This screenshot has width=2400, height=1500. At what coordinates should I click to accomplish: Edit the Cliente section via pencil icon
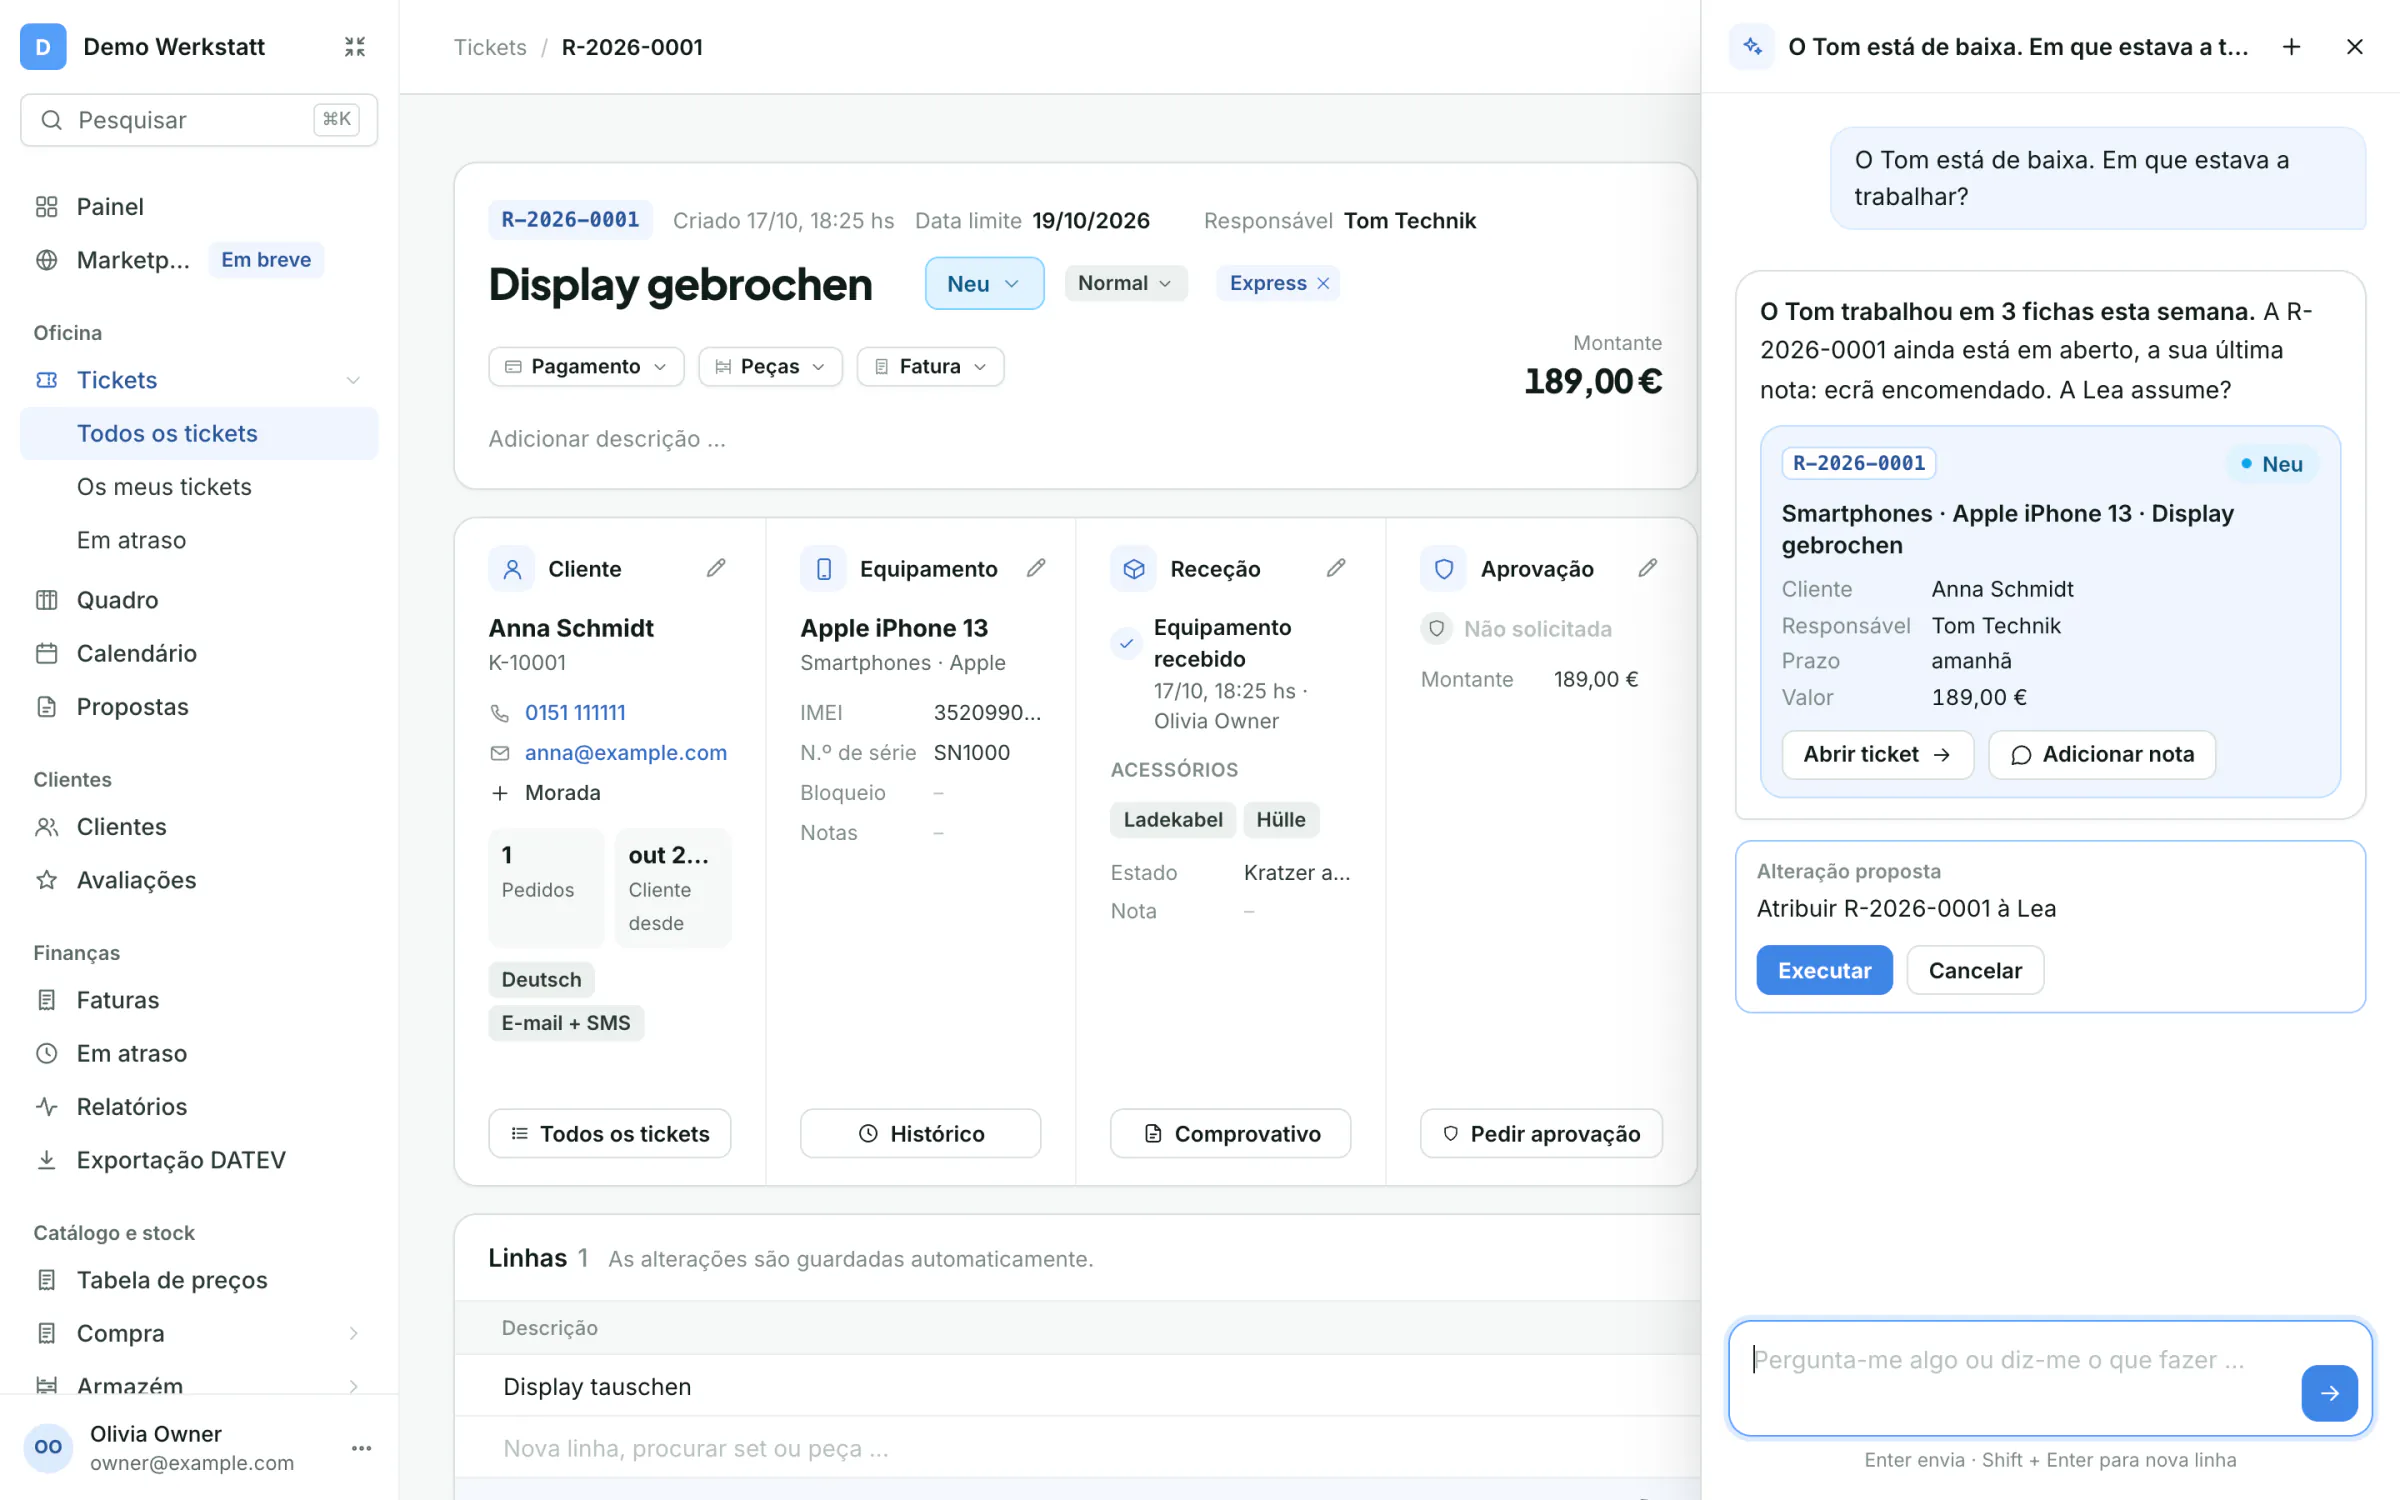[716, 568]
